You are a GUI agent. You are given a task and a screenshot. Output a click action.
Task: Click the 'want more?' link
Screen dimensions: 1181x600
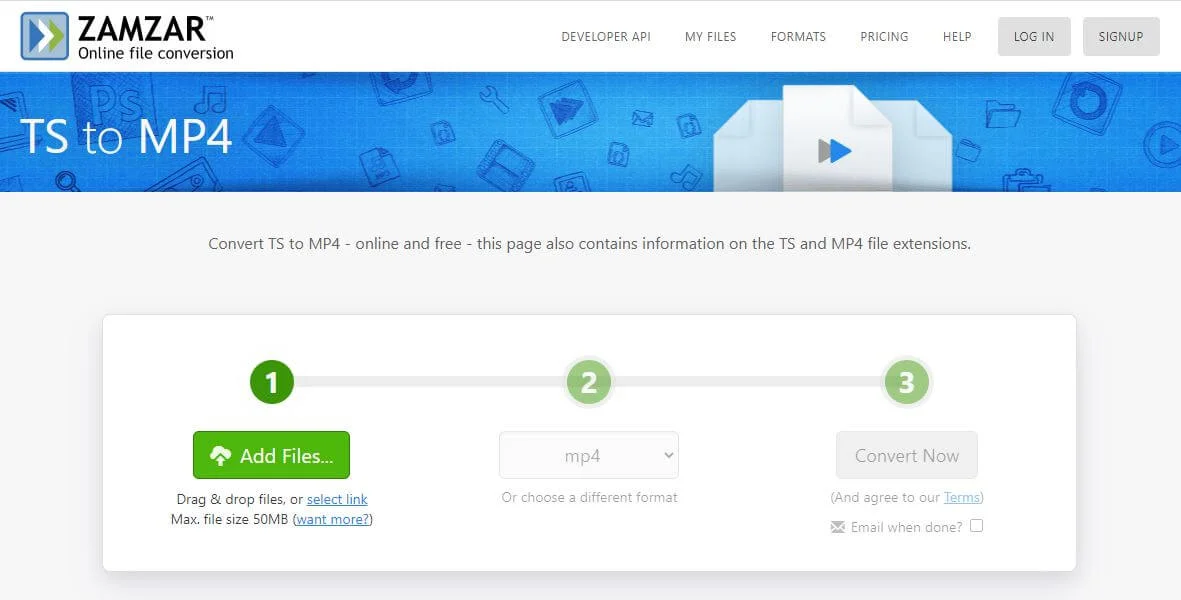(x=332, y=519)
